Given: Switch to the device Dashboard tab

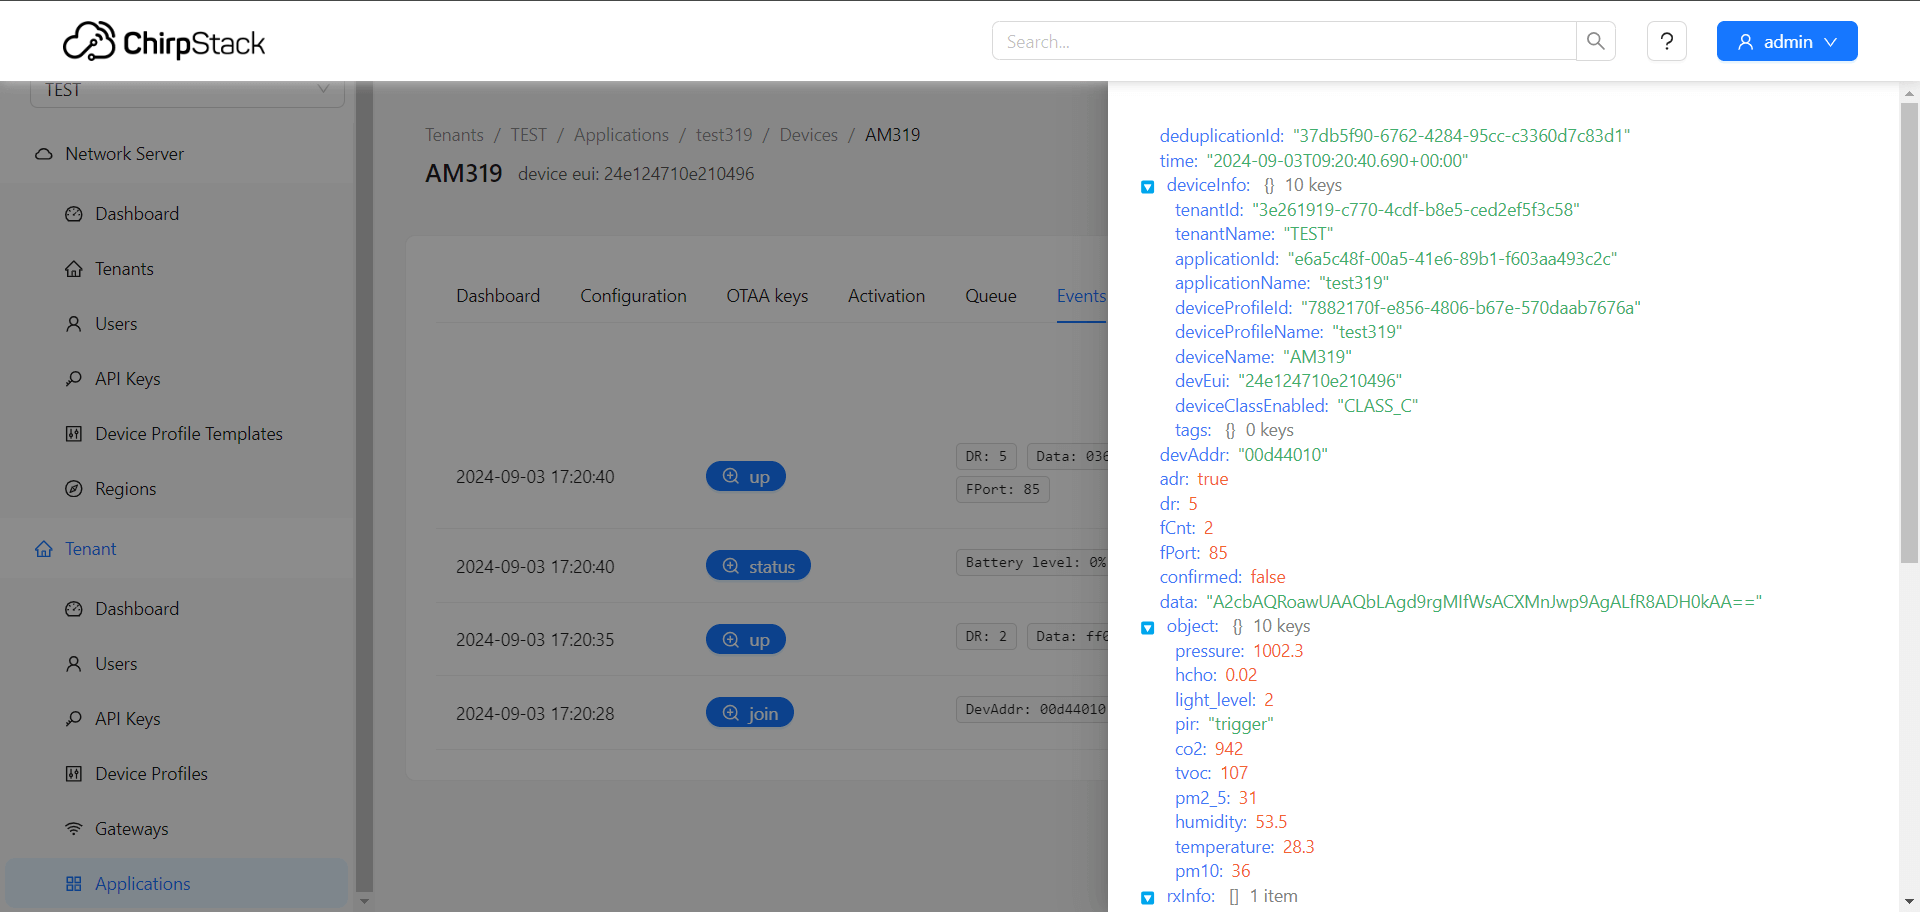Looking at the screenshot, I should click(498, 296).
